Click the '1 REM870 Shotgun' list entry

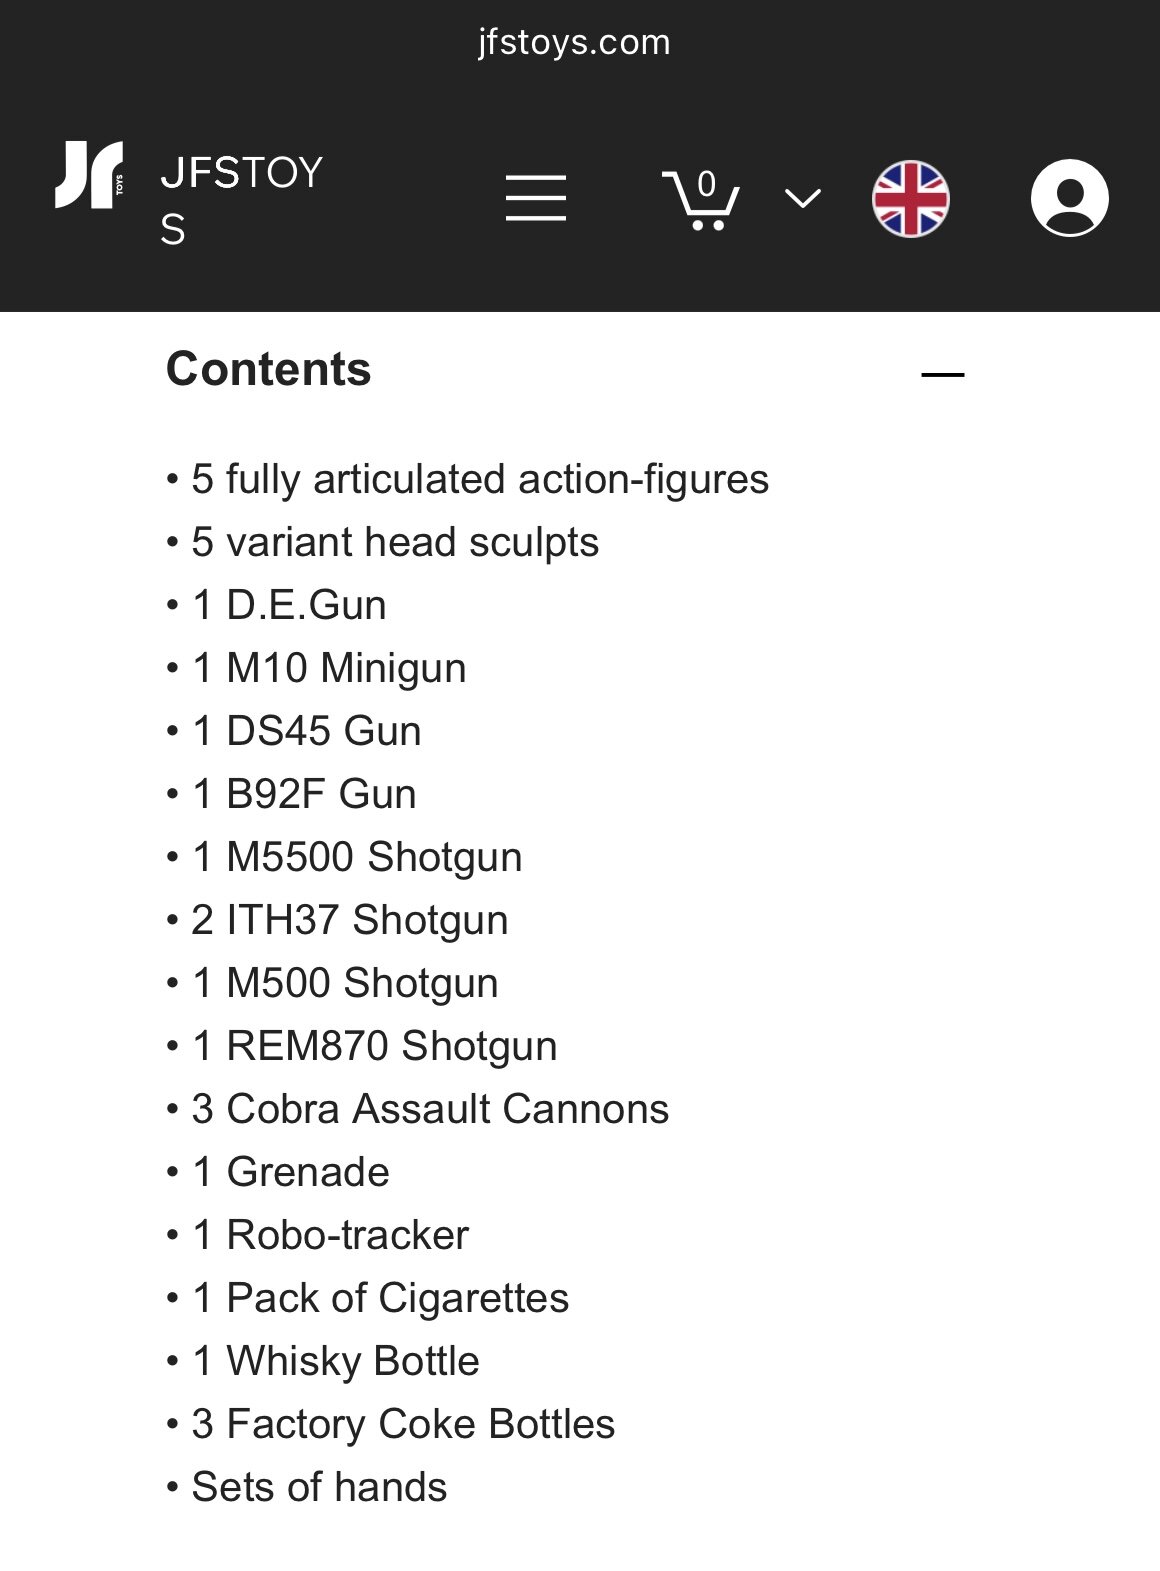pos(362,1046)
